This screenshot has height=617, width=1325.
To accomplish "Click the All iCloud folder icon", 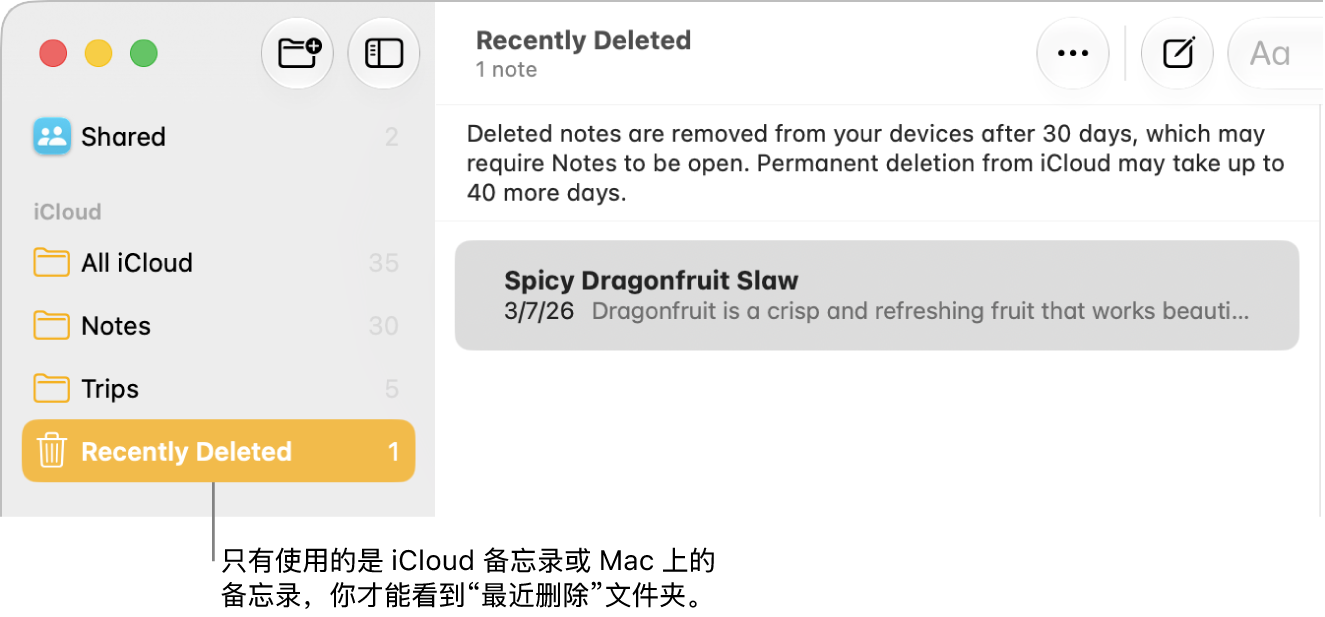I will (x=51, y=263).
